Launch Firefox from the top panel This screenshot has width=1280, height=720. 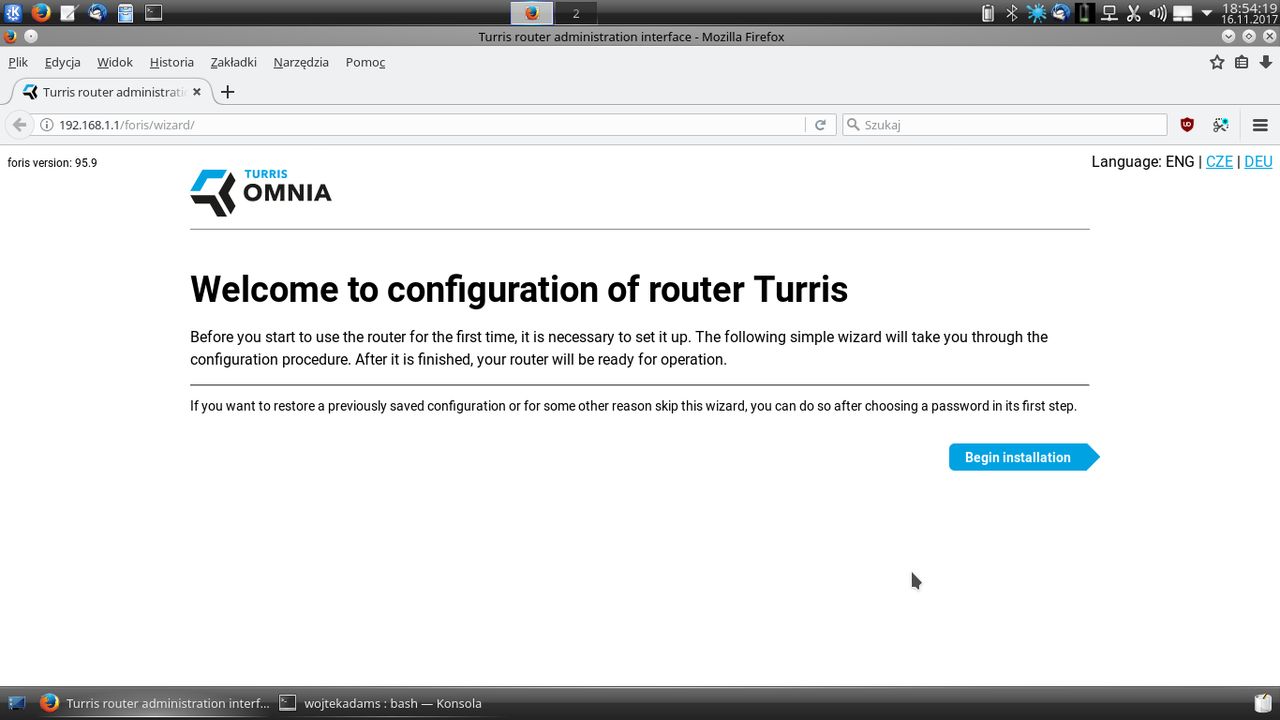(x=41, y=13)
